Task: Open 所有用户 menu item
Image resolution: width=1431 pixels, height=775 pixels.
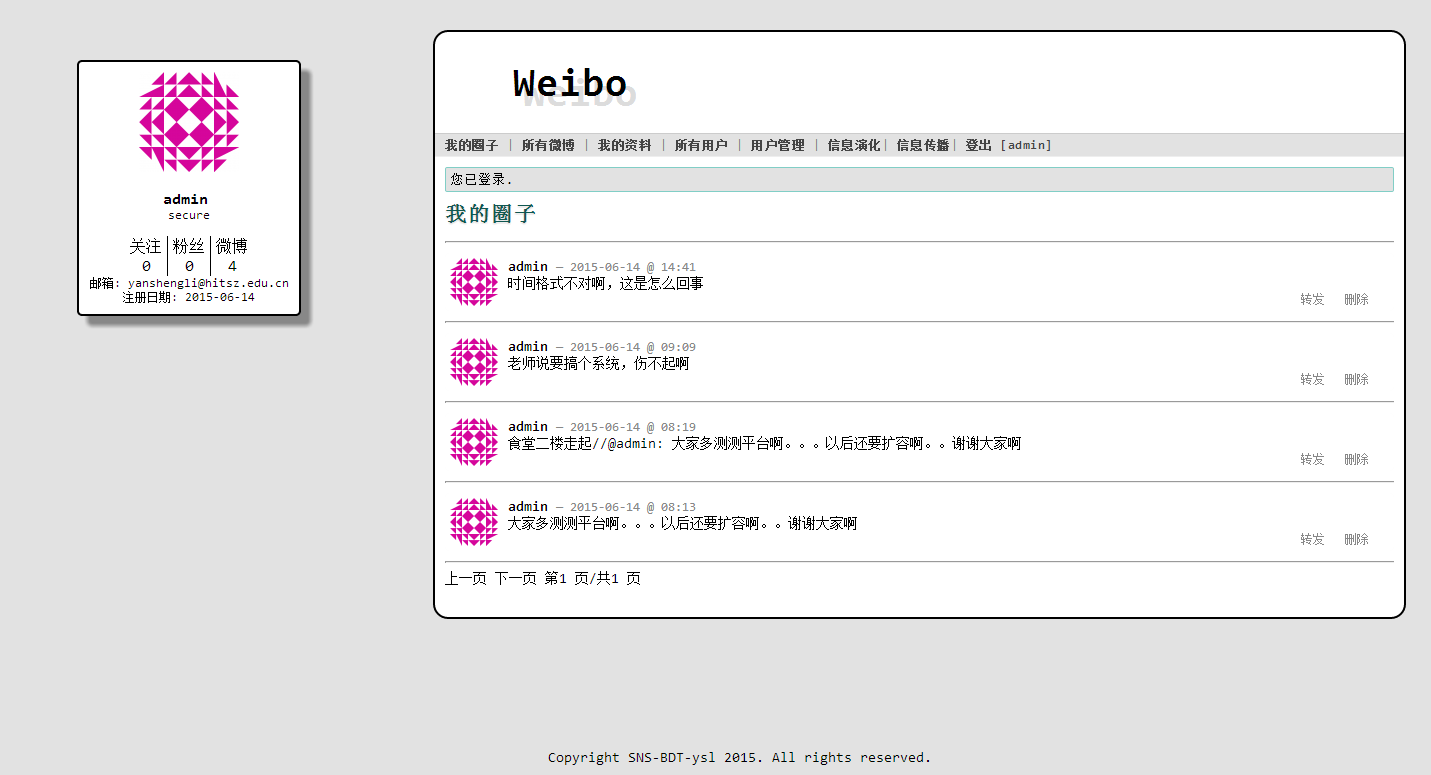Action: click(x=701, y=145)
